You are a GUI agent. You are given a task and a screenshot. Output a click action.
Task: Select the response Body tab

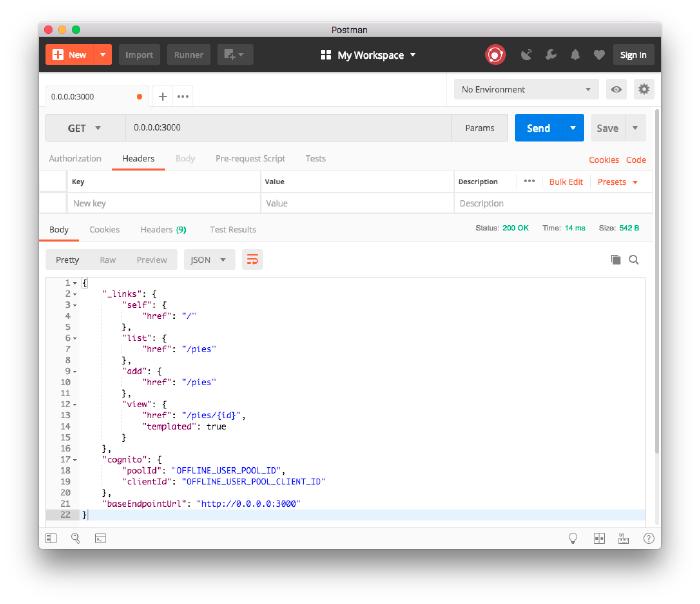point(59,229)
